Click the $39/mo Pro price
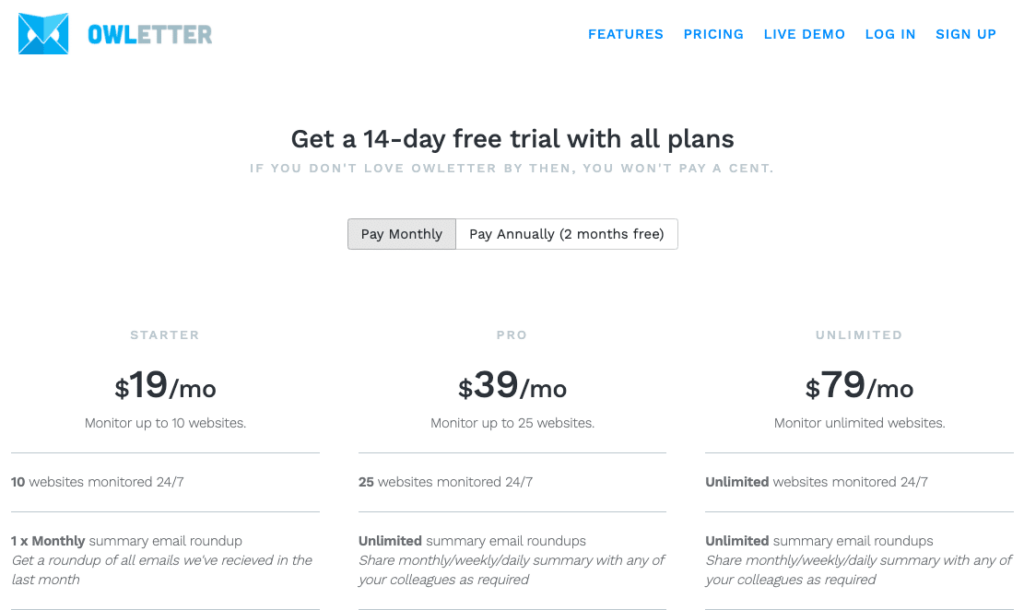 [x=512, y=385]
